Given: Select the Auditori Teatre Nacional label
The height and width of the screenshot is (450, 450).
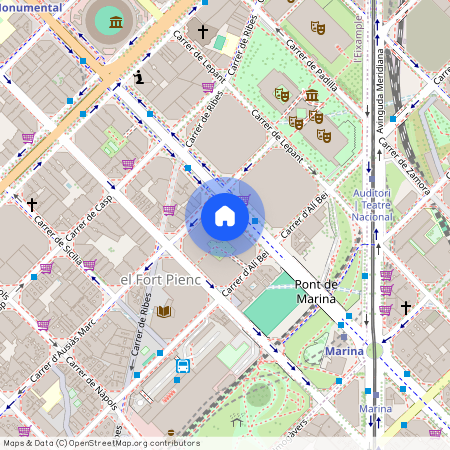Looking at the screenshot, I should coord(372,205).
